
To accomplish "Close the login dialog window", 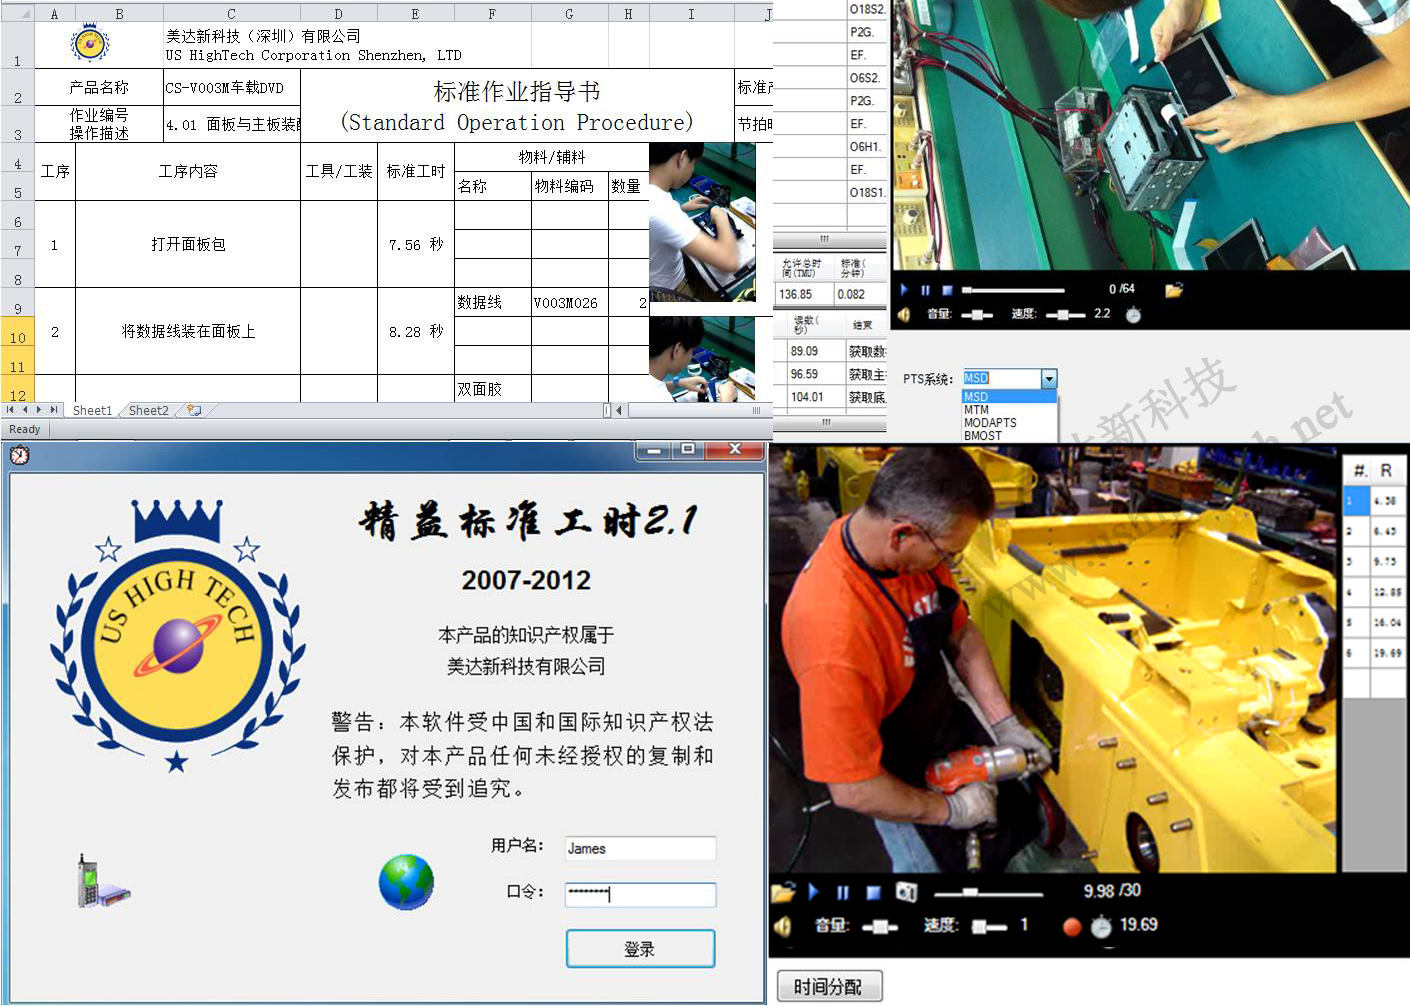I will pyautogui.click(x=736, y=451).
